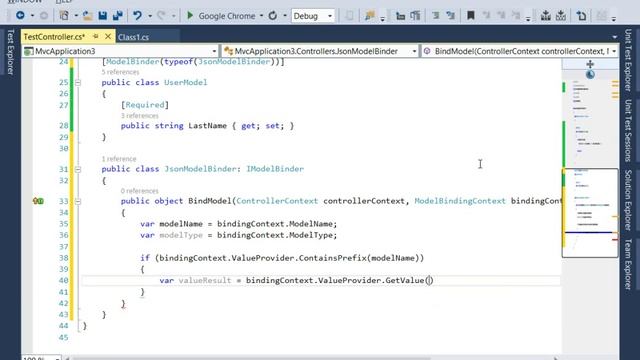Viewport: 640px width, 360px height.
Task: Click the greyed Redo icon
Action: (x=161, y=16)
